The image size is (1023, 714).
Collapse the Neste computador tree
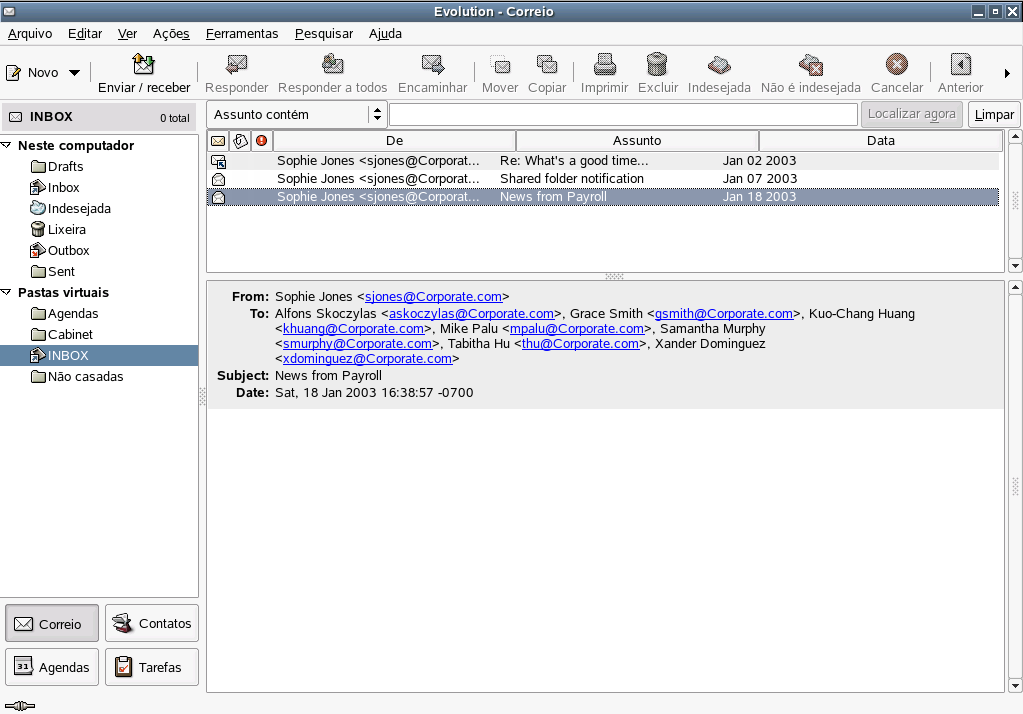8,146
